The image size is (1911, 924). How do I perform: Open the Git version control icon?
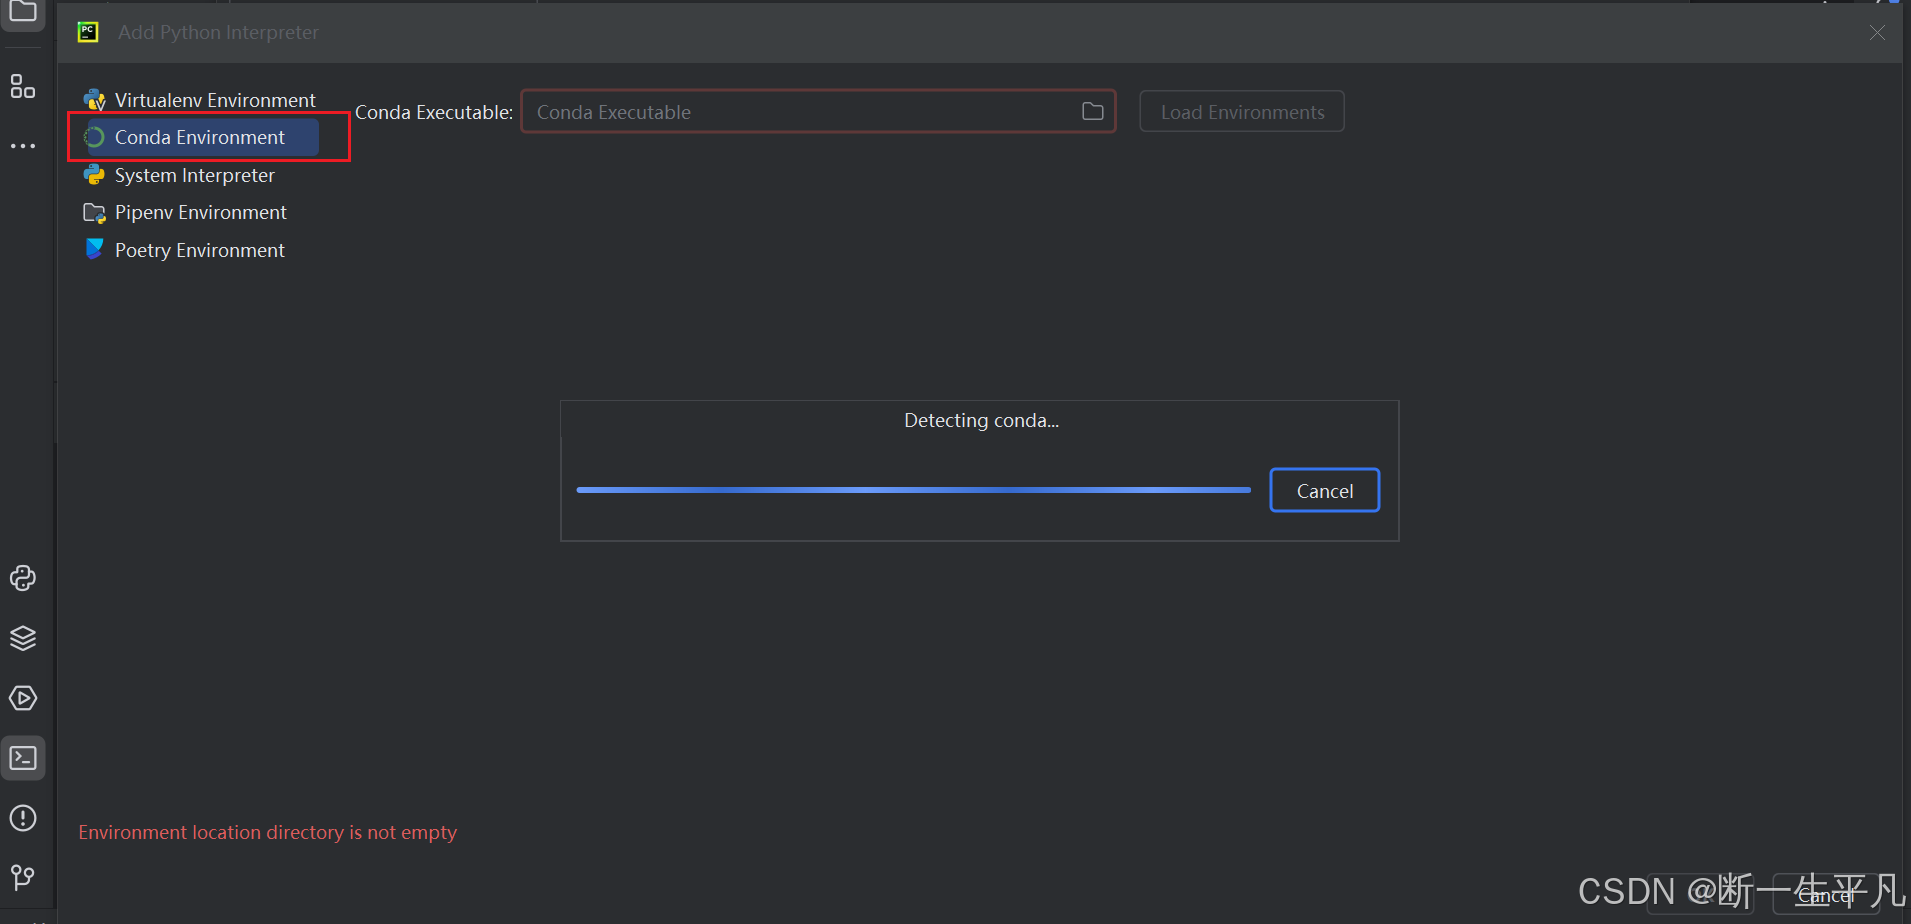click(22, 878)
